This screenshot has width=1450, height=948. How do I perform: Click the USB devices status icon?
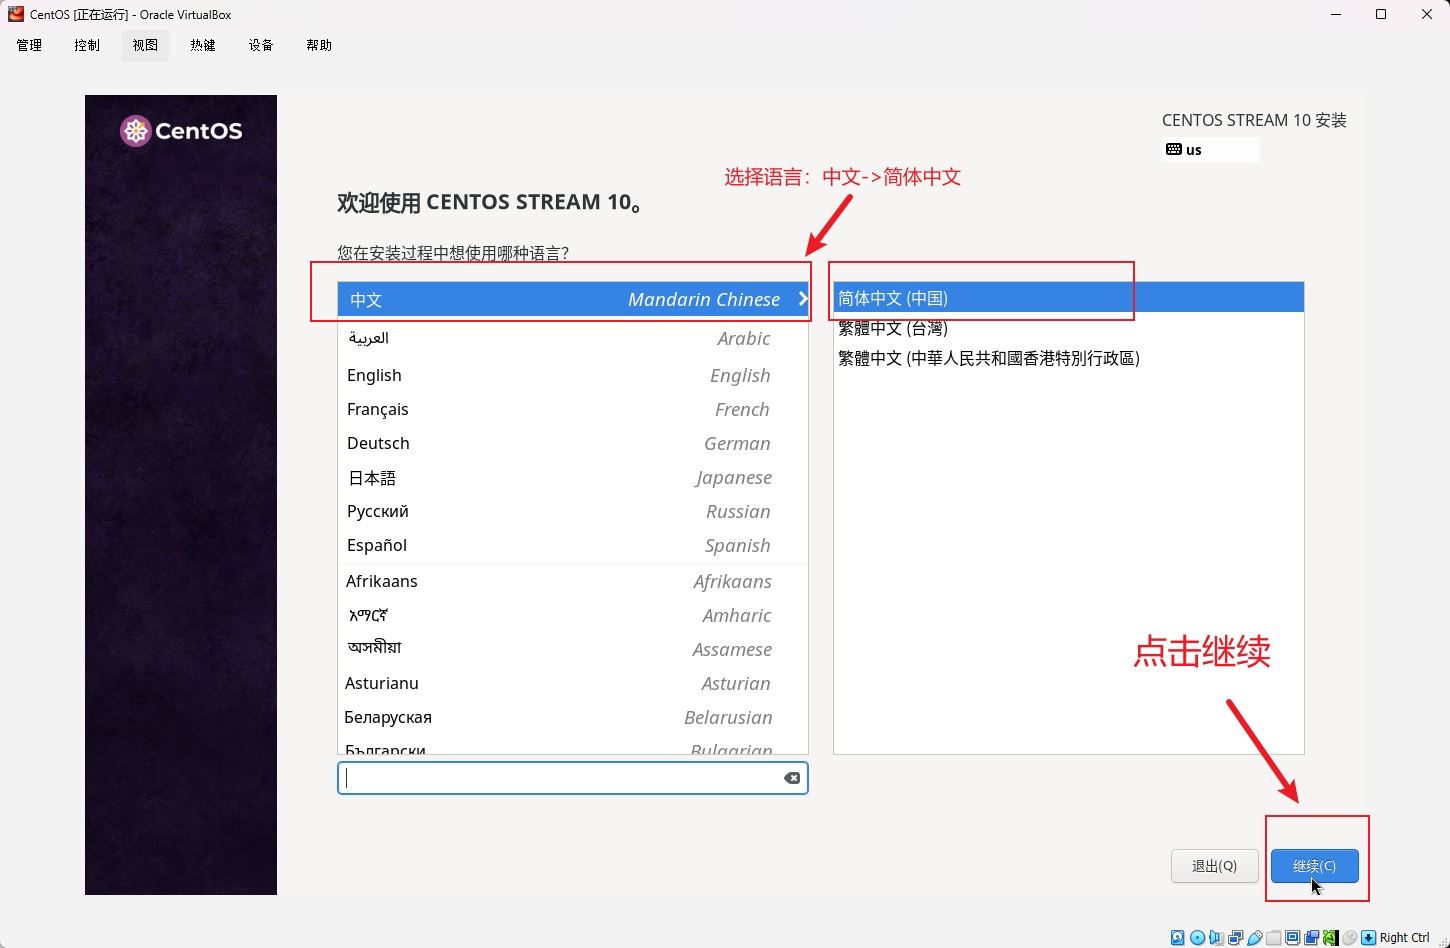tap(1254, 938)
